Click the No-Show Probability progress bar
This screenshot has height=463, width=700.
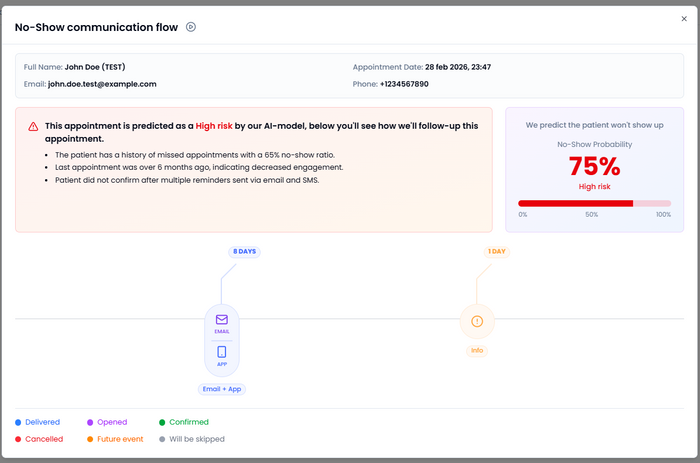point(594,203)
